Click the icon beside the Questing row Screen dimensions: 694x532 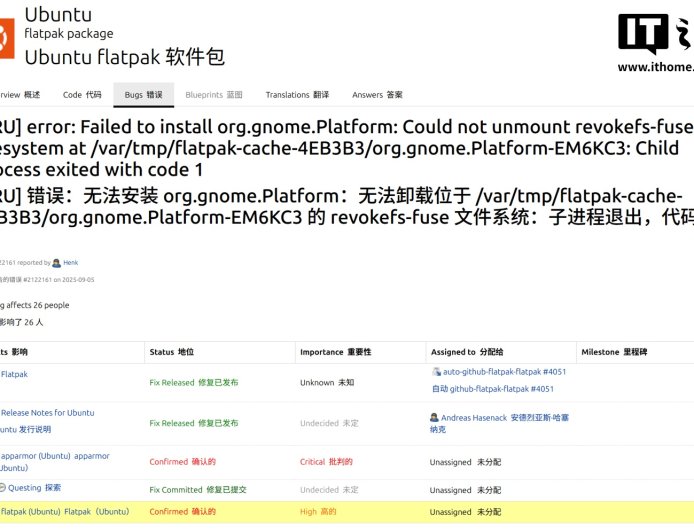tap(3, 488)
